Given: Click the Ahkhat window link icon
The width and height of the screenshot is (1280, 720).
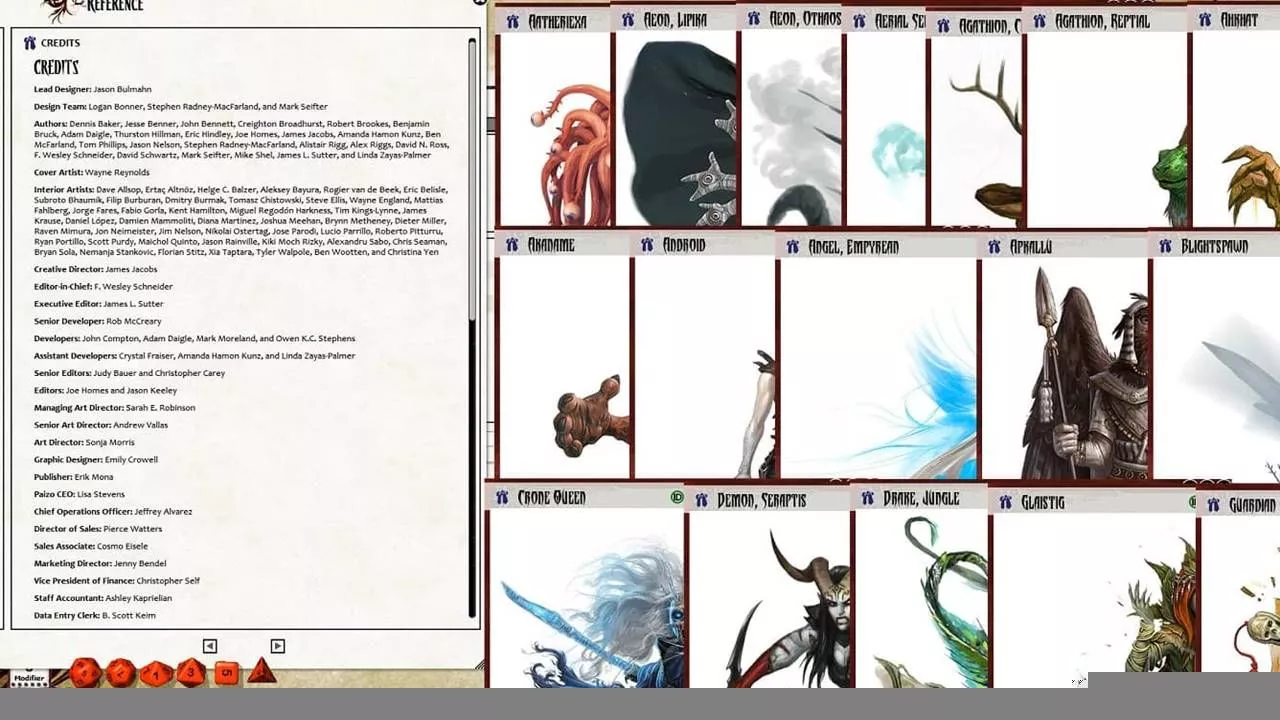Looking at the screenshot, I should [1207, 20].
